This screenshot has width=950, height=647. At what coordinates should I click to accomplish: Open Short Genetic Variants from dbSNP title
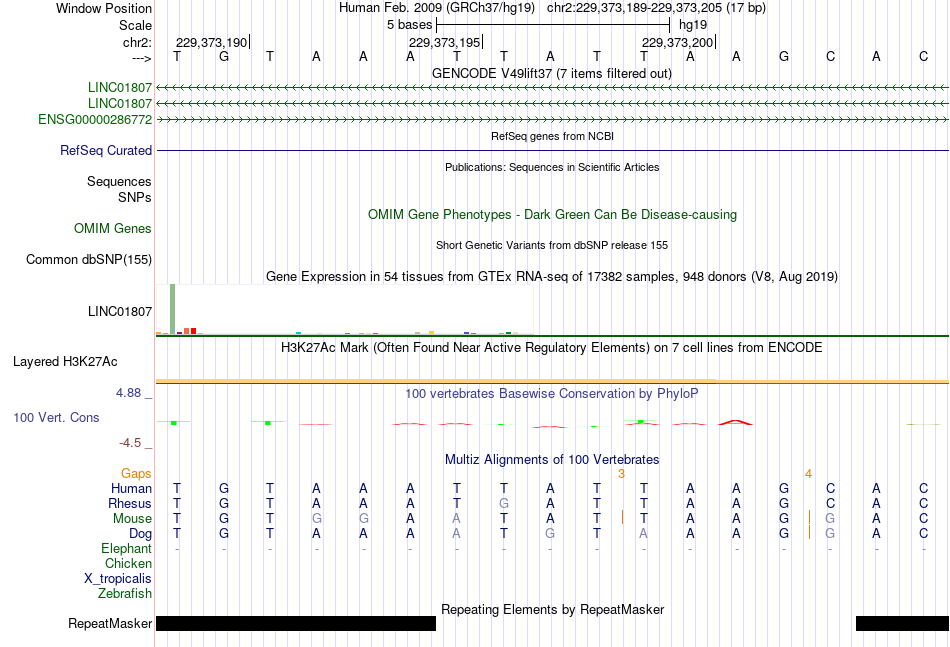(x=552, y=245)
